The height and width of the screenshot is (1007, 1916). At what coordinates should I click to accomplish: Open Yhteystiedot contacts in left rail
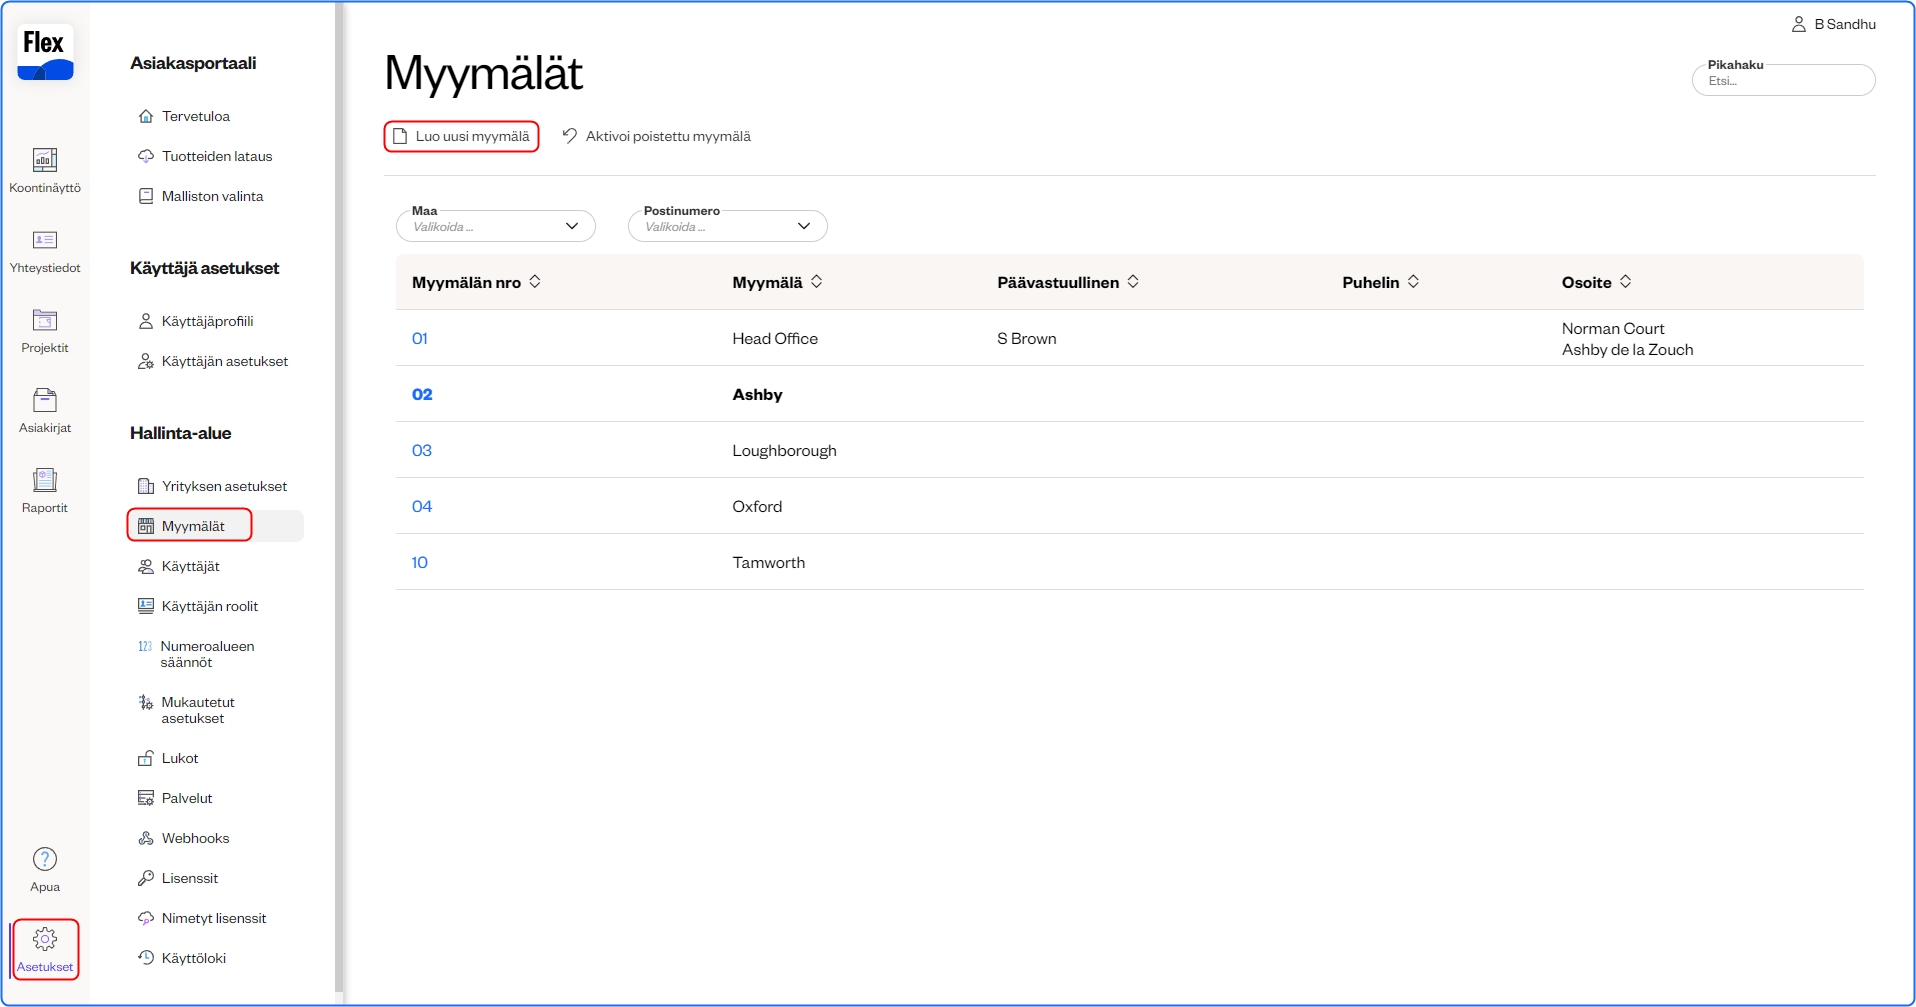pyautogui.click(x=45, y=241)
